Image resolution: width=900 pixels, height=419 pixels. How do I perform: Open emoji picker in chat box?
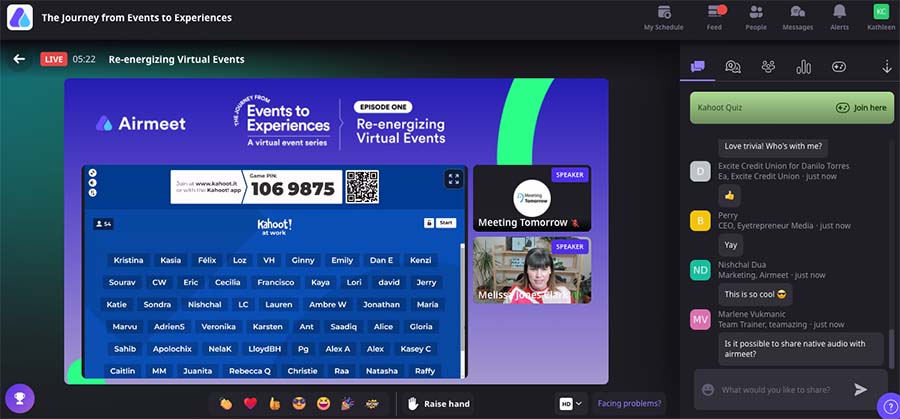click(708, 390)
